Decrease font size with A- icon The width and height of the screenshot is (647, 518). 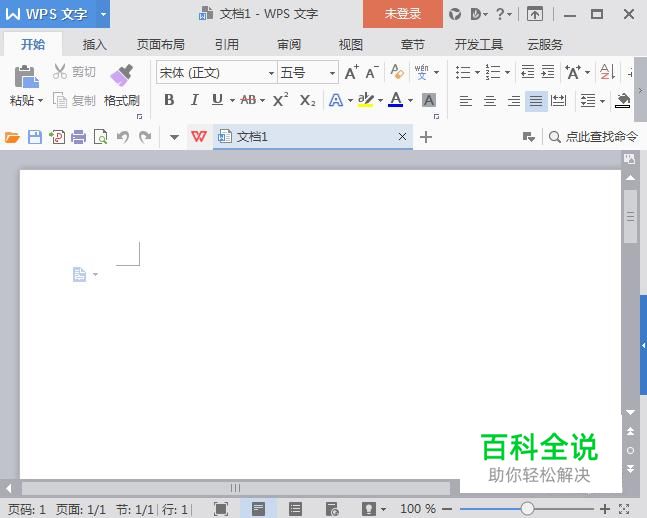(x=372, y=73)
